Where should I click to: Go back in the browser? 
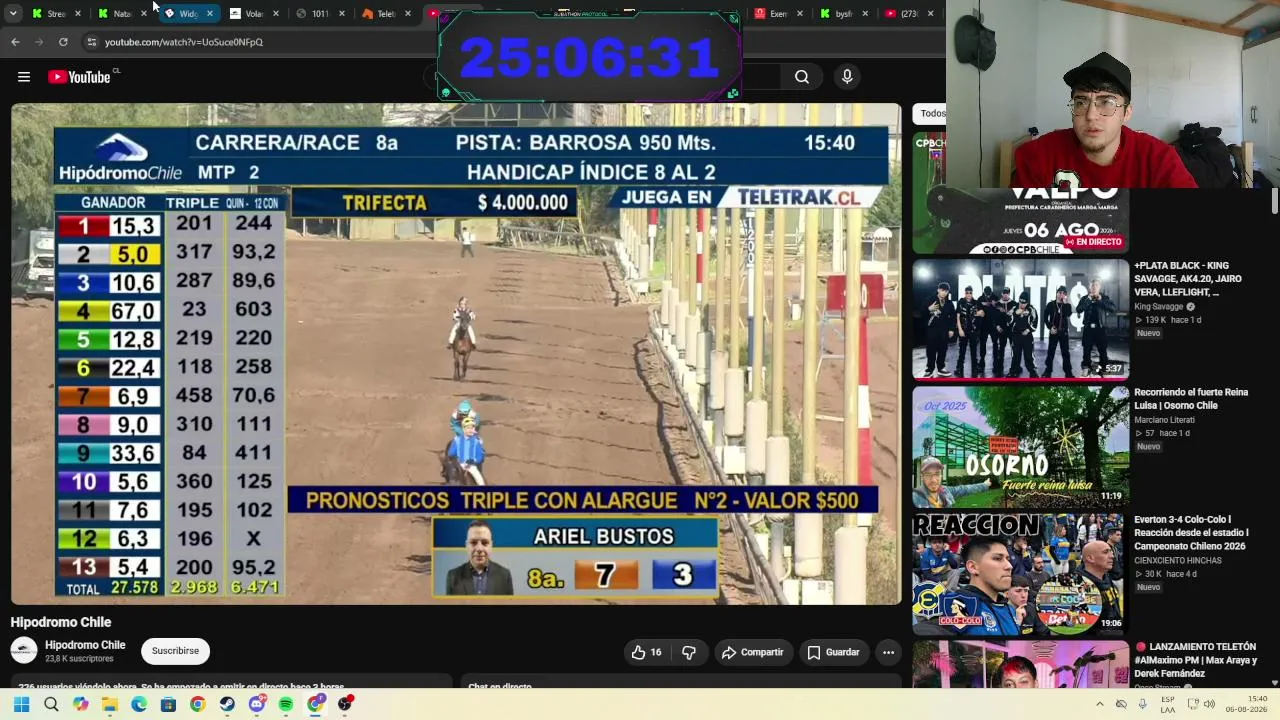click(x=15, y=42)
